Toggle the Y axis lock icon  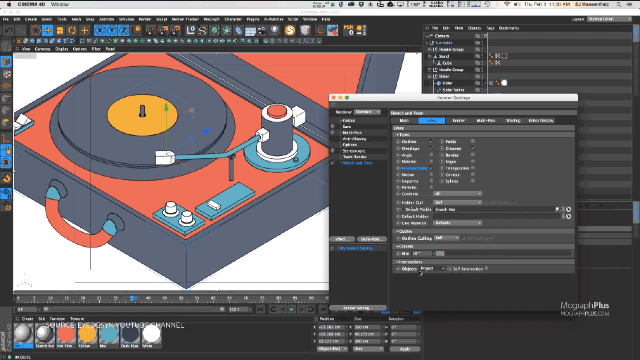(x=112, y=30)
